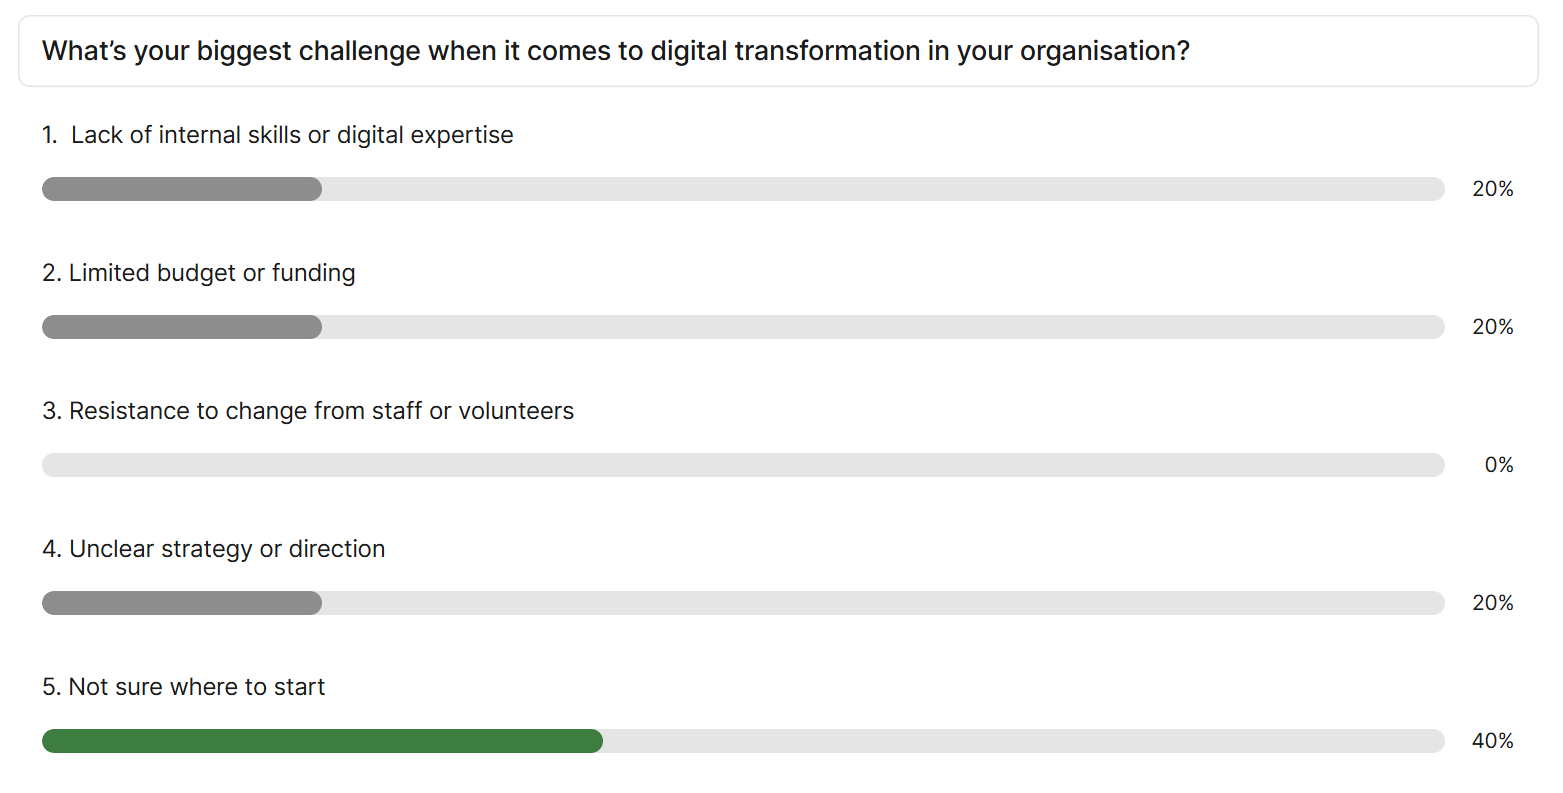The width and height of the screenshot is (1563, 793).
Task: Click the poll question title box
Action: coord(778,51)
